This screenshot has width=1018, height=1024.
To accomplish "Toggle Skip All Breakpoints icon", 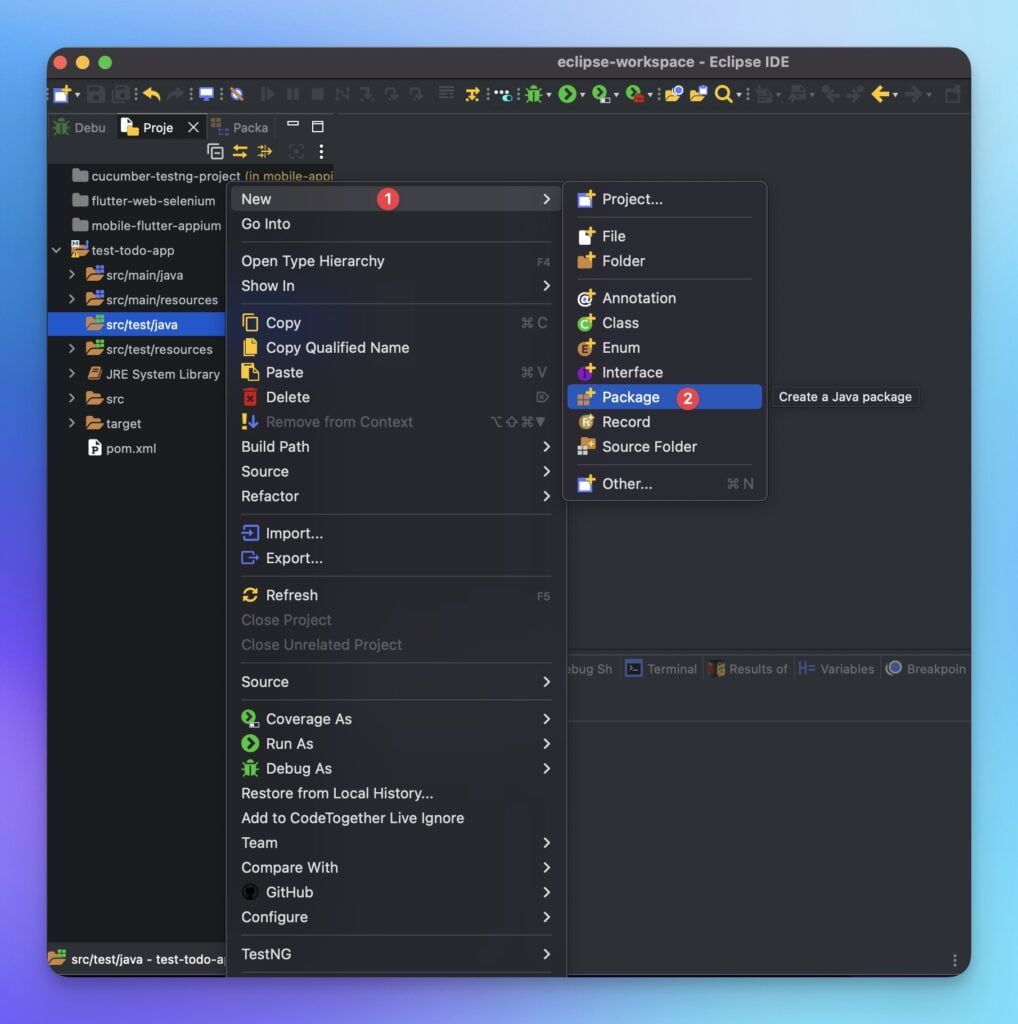I will (x=237, y=94).
